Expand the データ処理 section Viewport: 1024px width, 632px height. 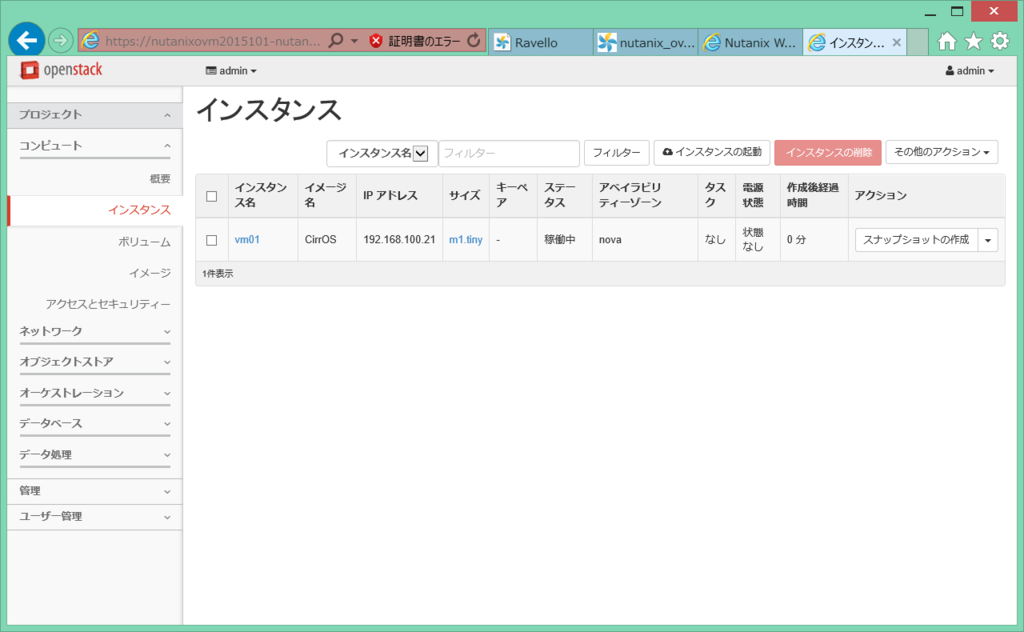pyautogui.click(x=95, y=454)
